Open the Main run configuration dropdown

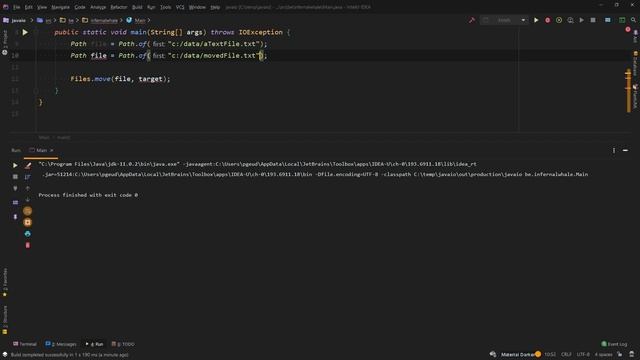(x=504, y=20)
